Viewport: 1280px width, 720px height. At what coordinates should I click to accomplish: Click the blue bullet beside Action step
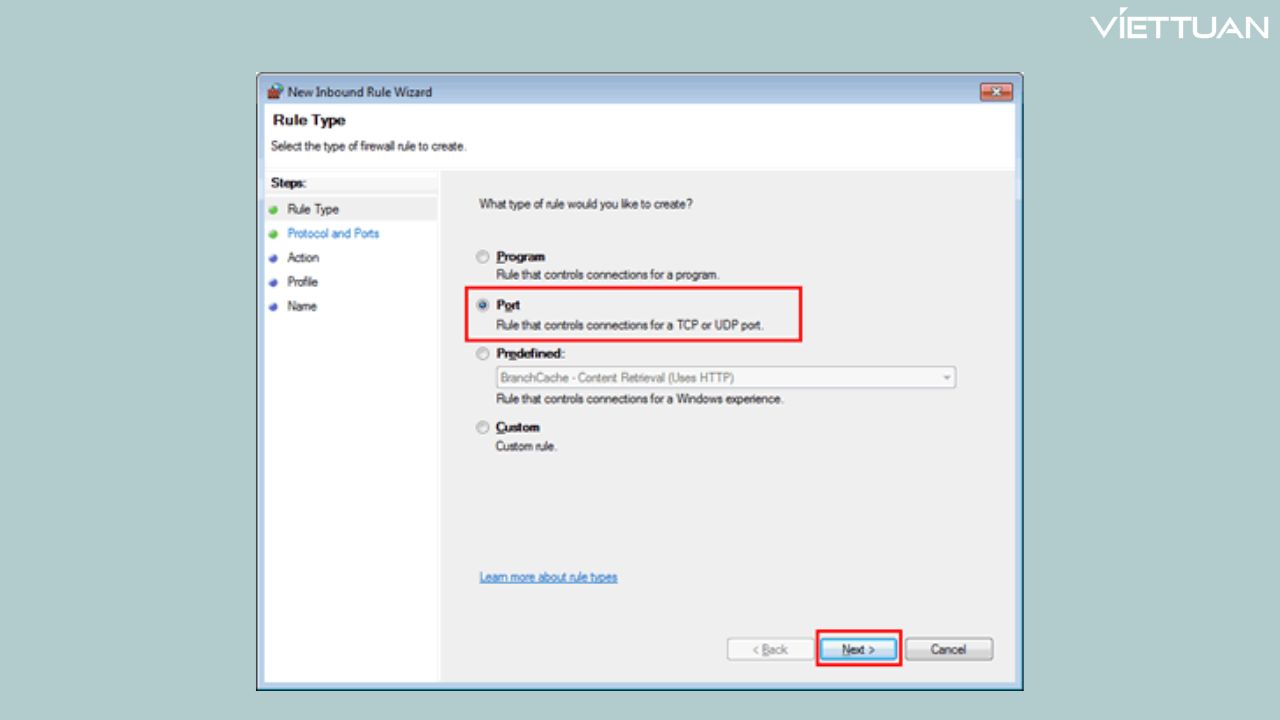273,258
